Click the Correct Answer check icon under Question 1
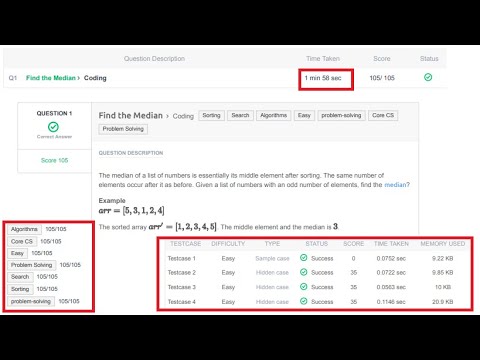480x360 pixels. coord(53,127)
